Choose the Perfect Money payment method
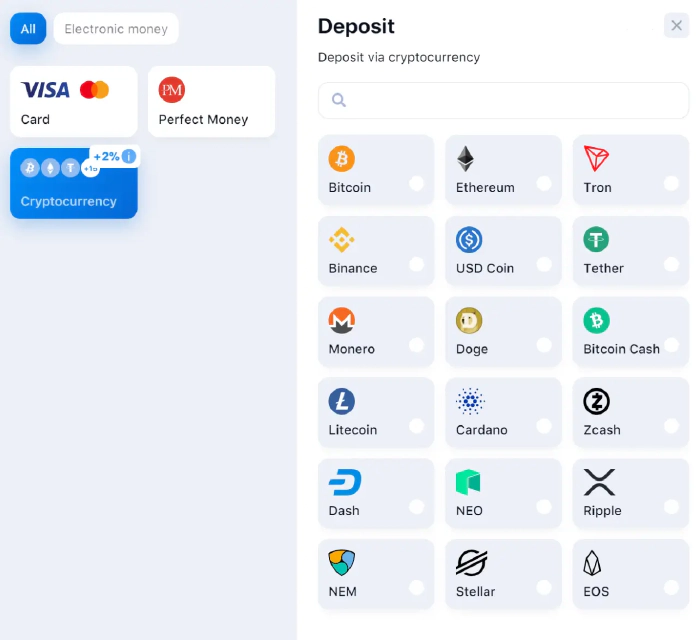Viewport: 700px width, 640px height. 212,101
